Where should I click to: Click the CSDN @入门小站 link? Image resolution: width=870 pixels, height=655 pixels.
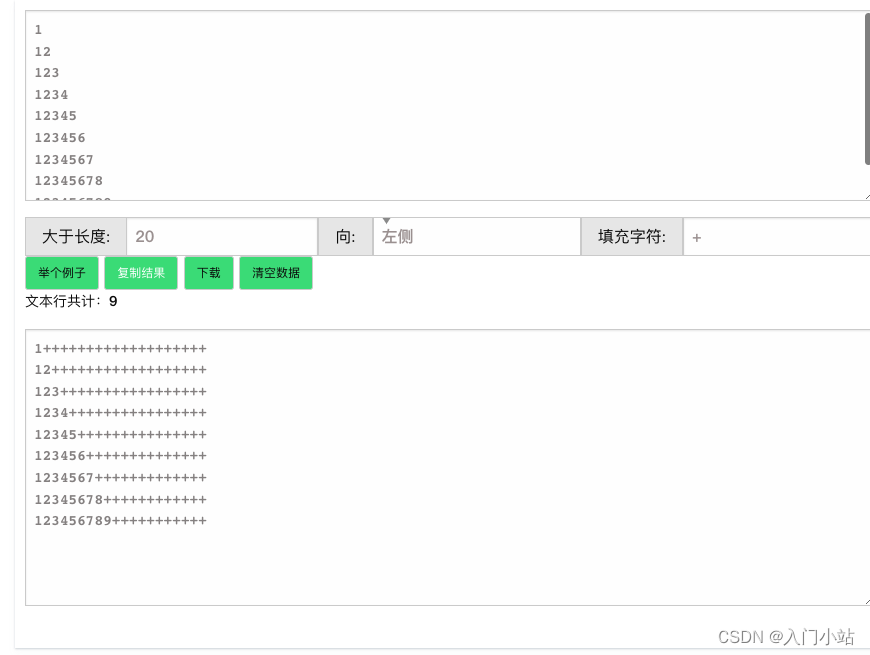tap(786, 636)
